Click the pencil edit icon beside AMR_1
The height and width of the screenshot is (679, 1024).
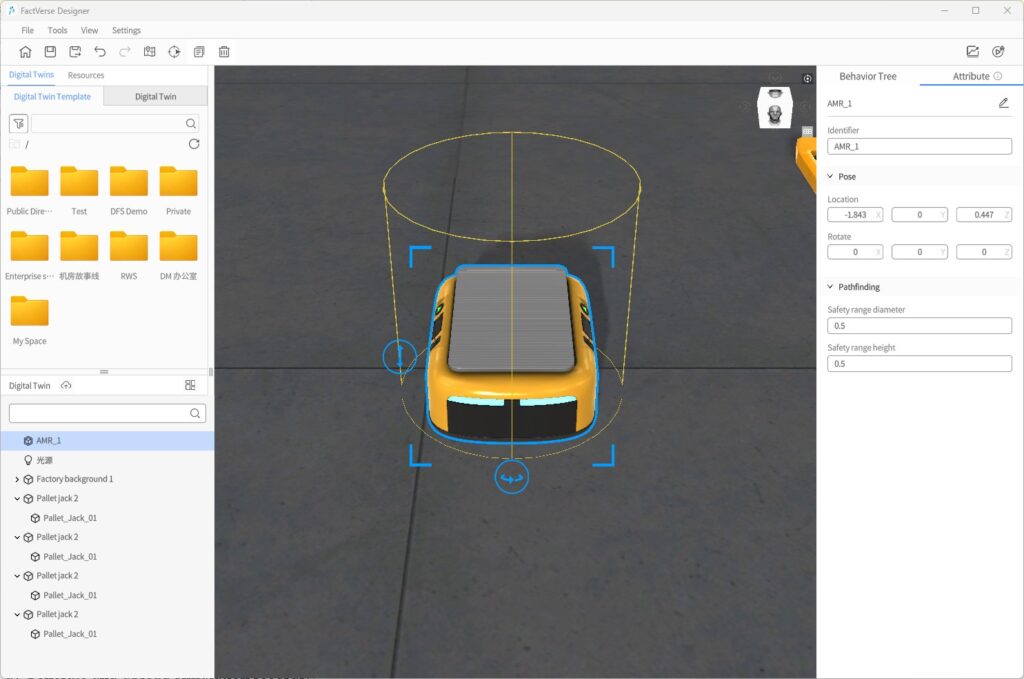[x=1003, y=103]
